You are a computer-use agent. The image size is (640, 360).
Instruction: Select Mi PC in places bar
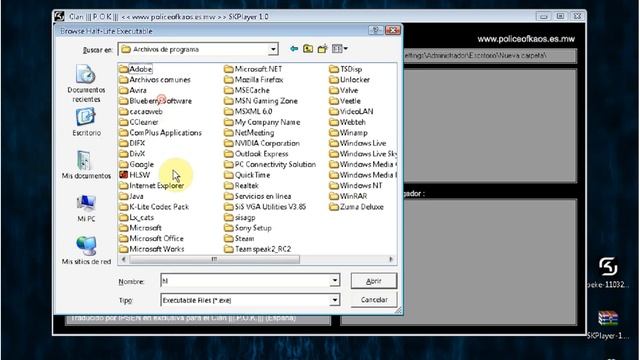pyautogui.click(x=86, y=208)
